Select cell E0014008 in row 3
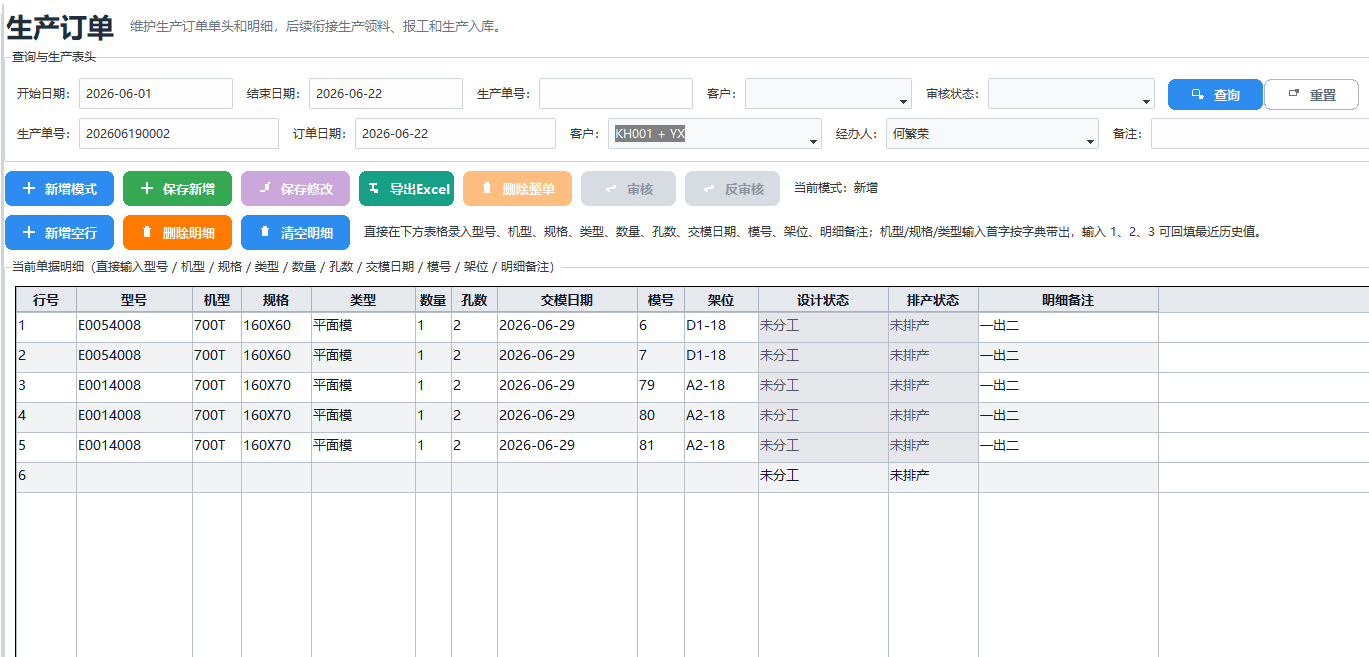The width and height of the screenshot is (1369, 657). coord(134,387)
